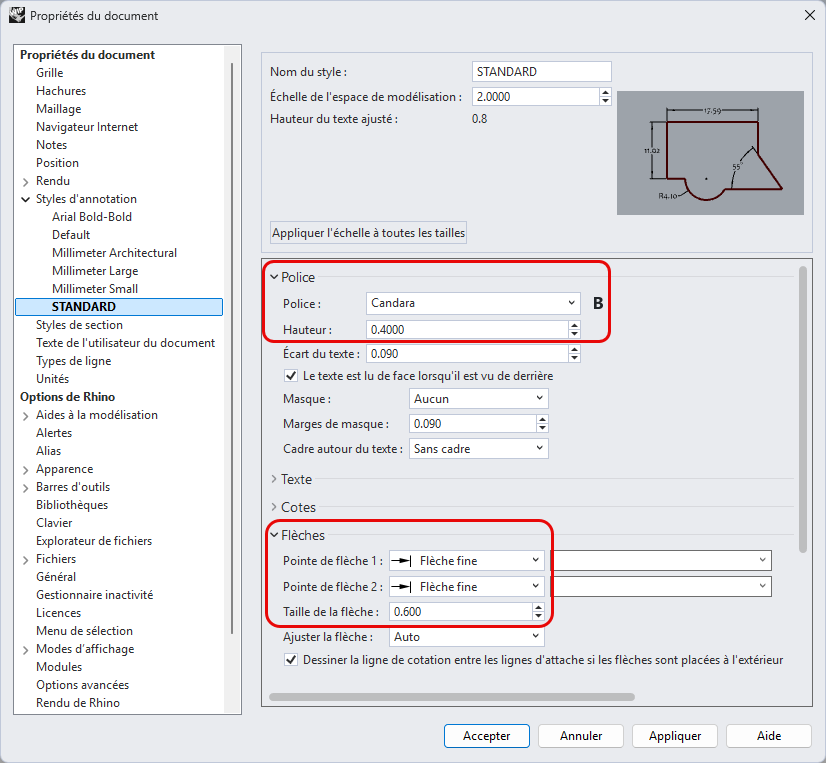Decrease Taille de la flèche value

[x=538, y=616]
